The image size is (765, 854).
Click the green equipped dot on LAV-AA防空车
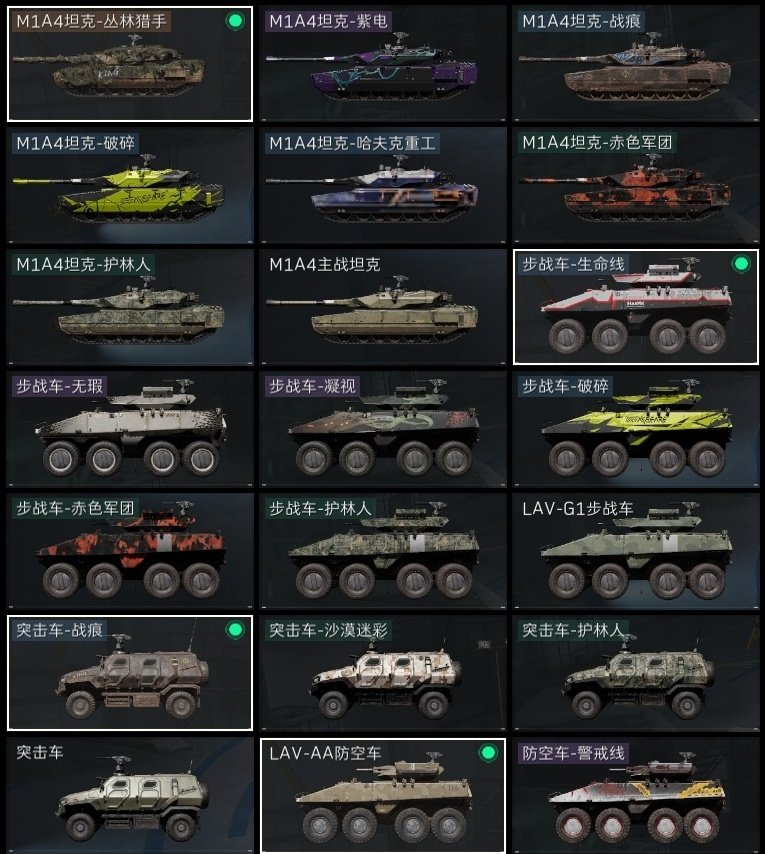(488, 753)
